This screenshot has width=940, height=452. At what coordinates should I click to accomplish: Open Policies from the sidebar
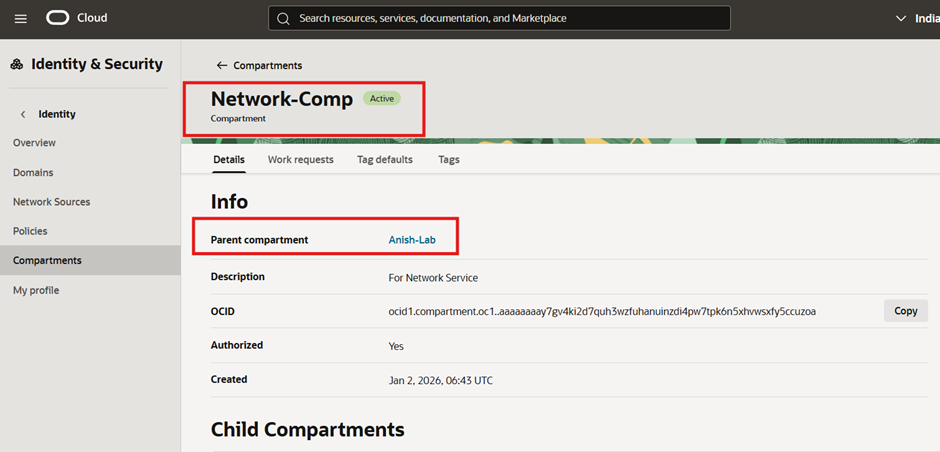(x=30, y=231)
